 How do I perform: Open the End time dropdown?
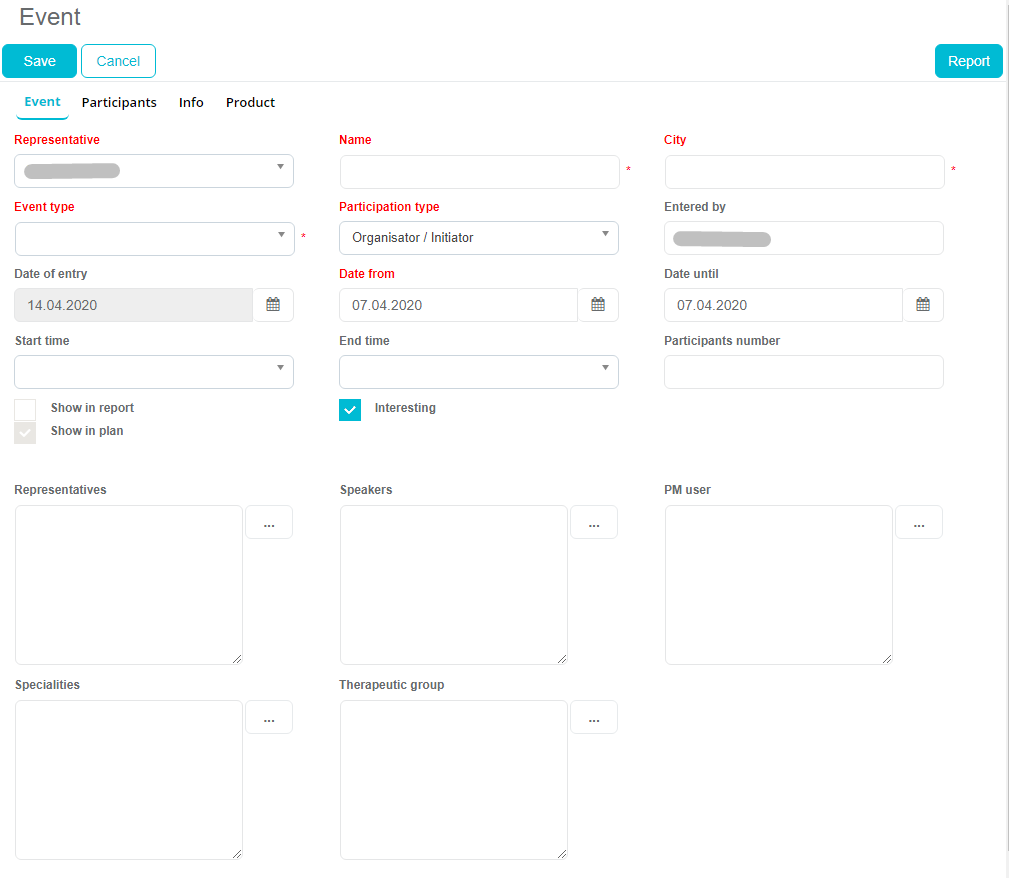point(479,372)
